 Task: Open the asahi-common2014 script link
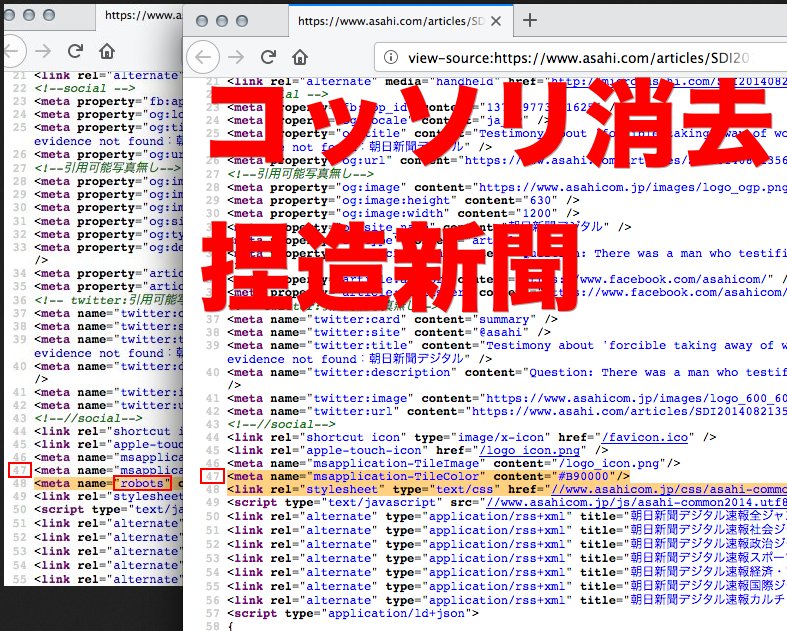637,502
